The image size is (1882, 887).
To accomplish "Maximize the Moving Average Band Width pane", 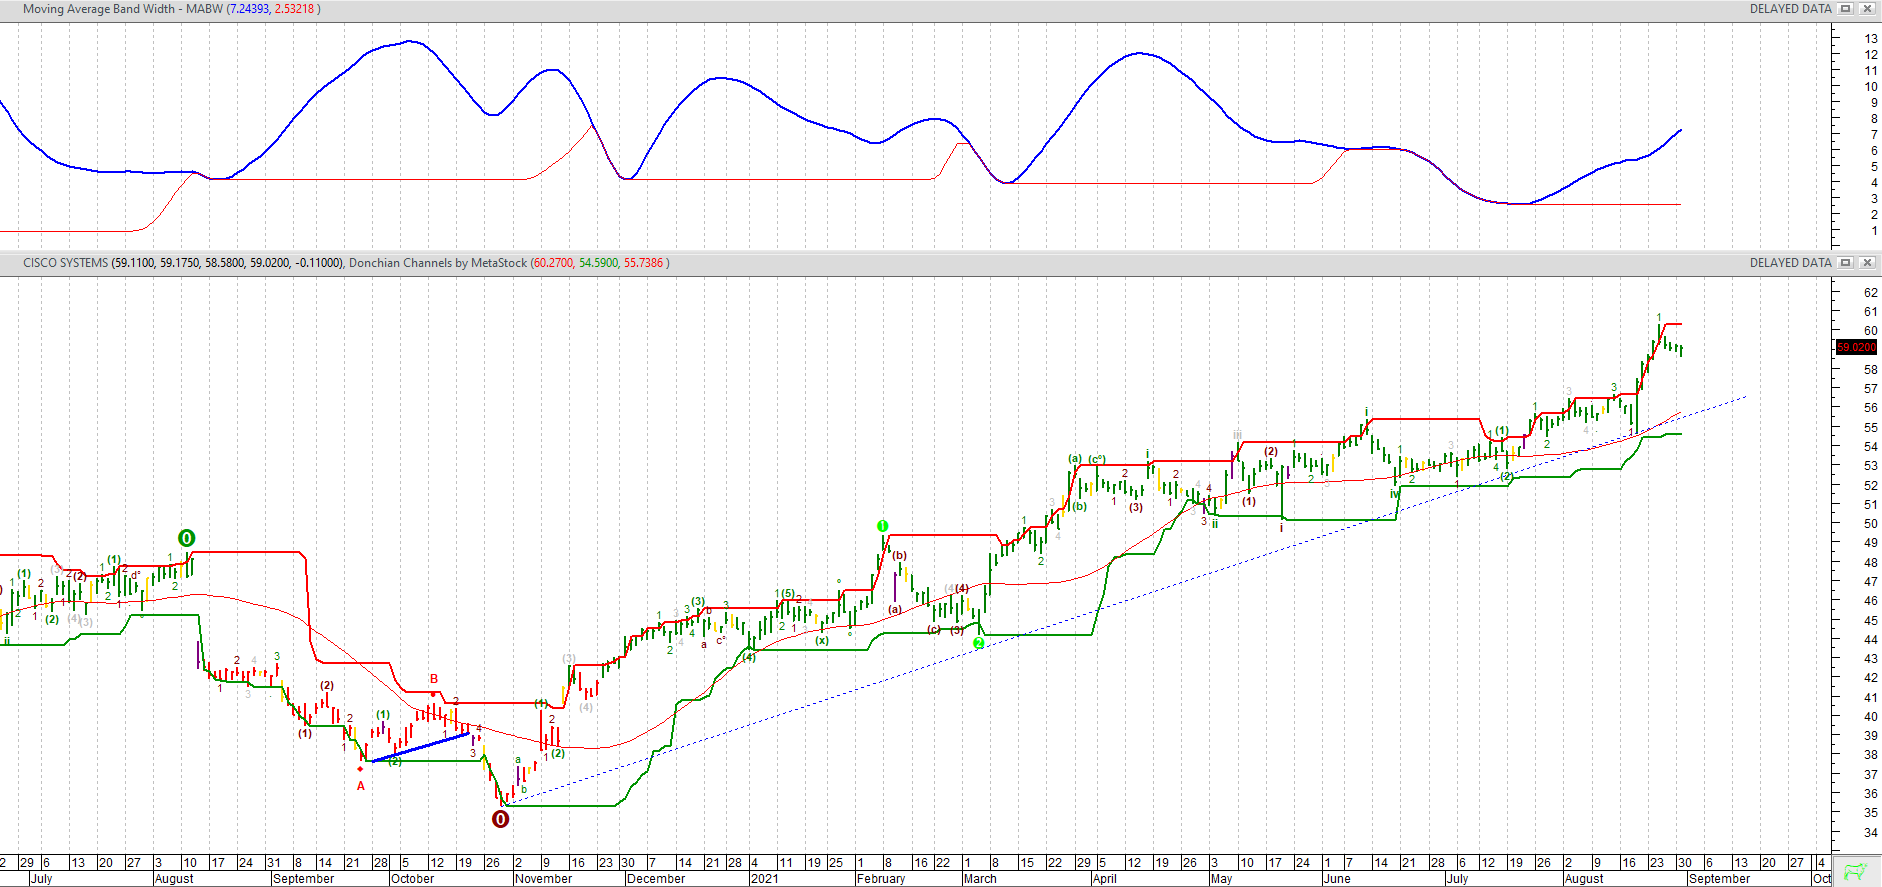I will tap(1846, 9).
